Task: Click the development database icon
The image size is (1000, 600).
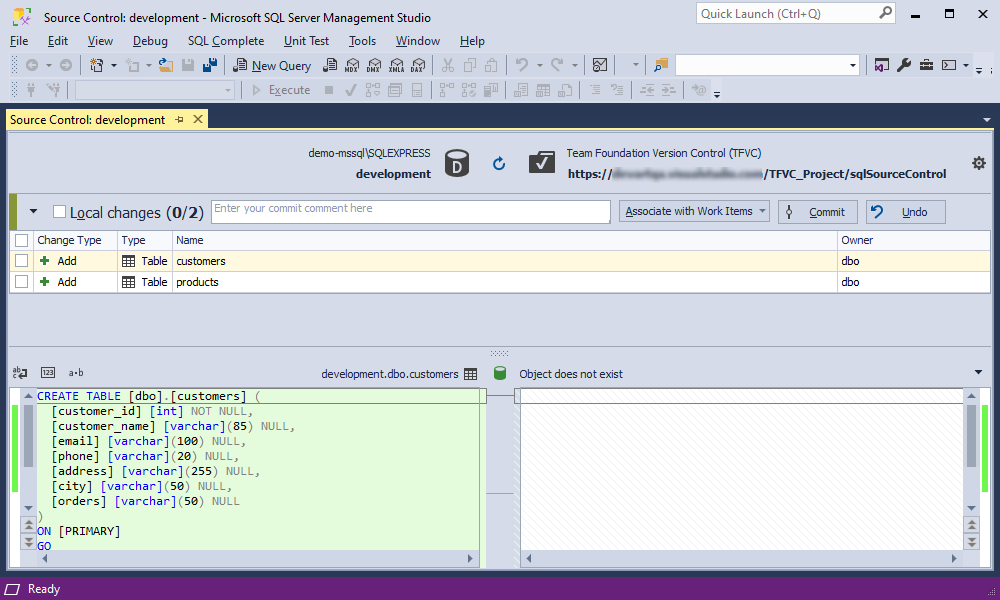Action: [457, 163]
